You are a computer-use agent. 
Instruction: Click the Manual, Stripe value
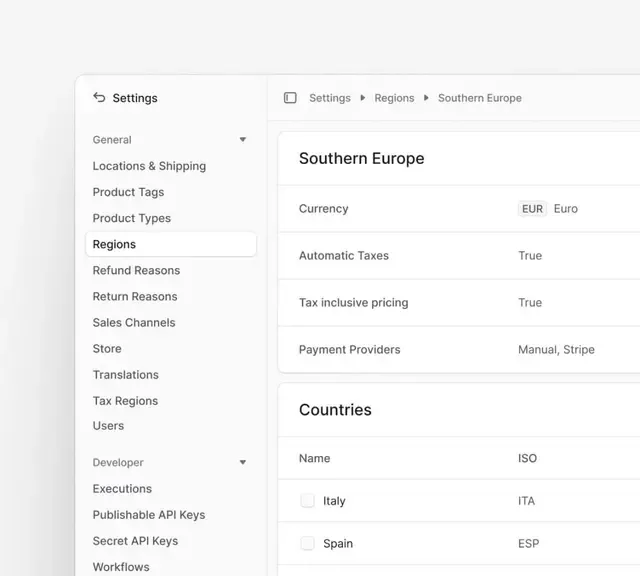pyautogui.click(x=556, y=349)
